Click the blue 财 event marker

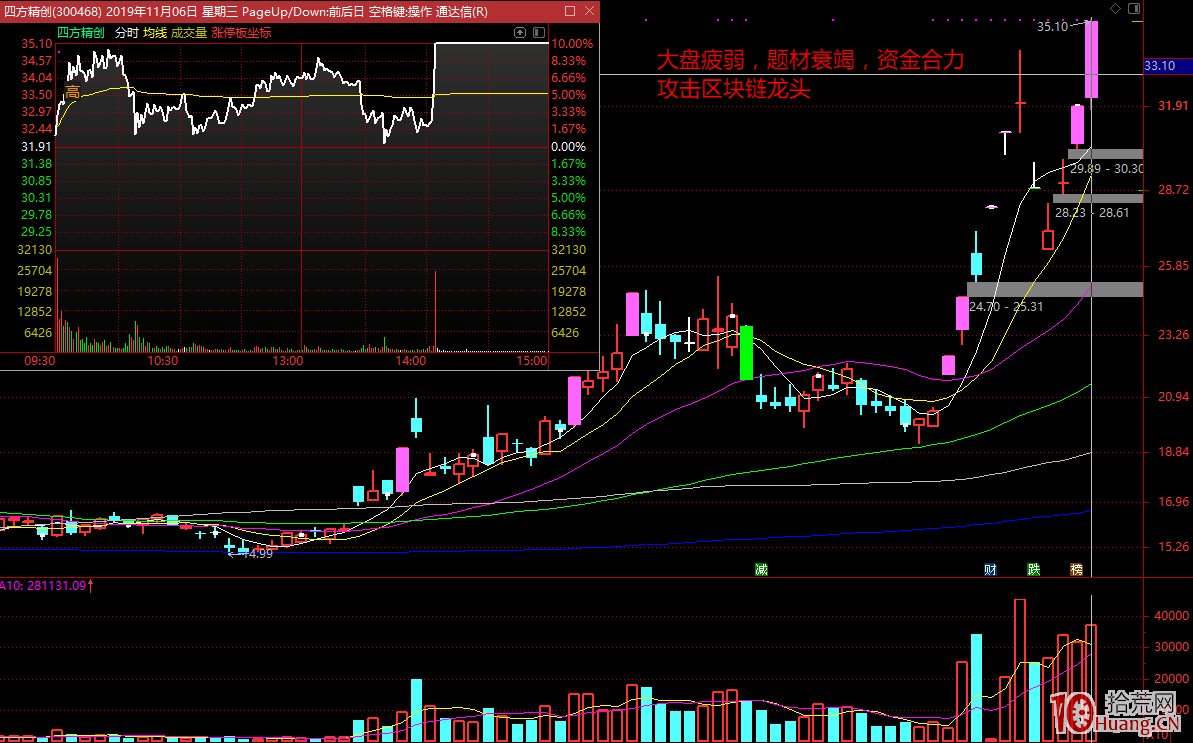(x=990, y=570)
